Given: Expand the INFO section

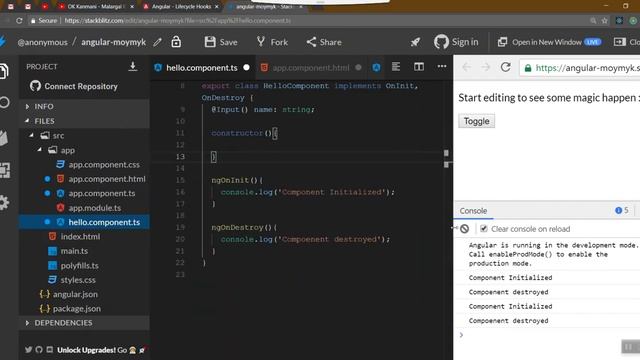Looking at the screenshot, I should click(84, 106).
